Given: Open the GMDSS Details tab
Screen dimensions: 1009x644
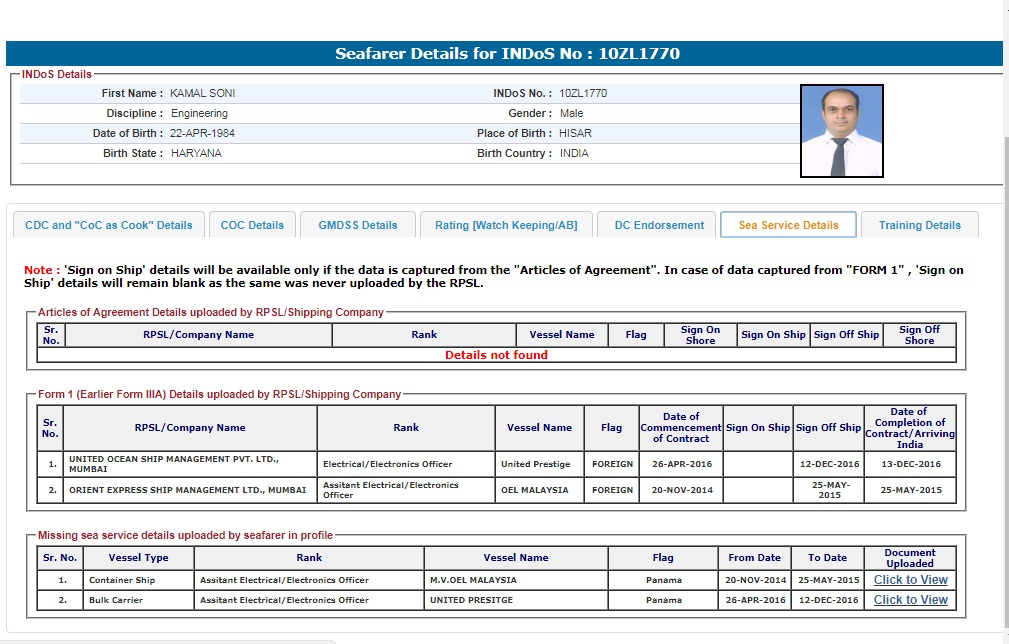Looking at the screenshot, I should pyautogui.click(x=358, y=225).
